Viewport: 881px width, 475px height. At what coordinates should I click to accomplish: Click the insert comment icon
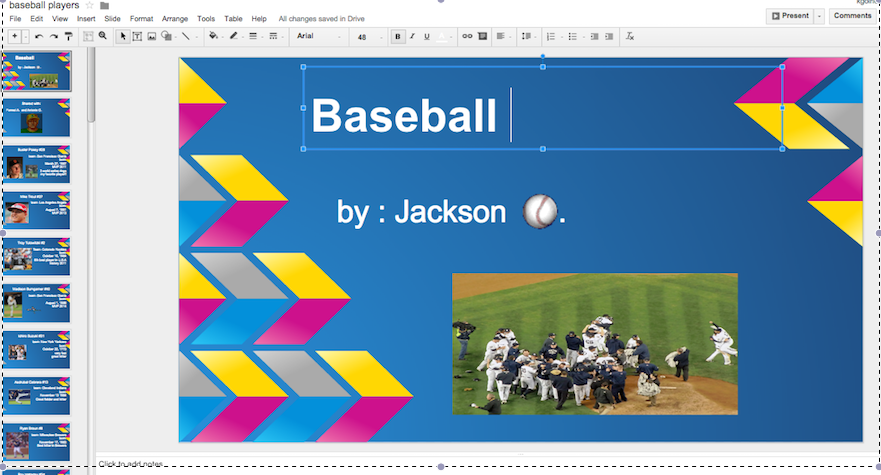pyautogui.click(x=482, y=36)
